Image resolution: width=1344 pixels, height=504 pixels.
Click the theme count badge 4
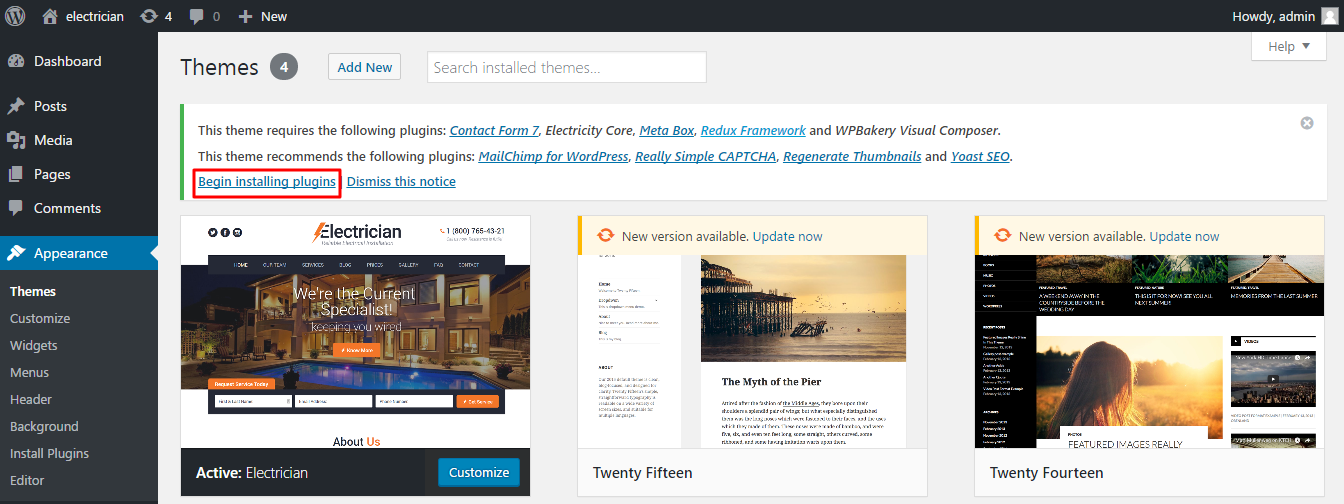click(284, 67)
